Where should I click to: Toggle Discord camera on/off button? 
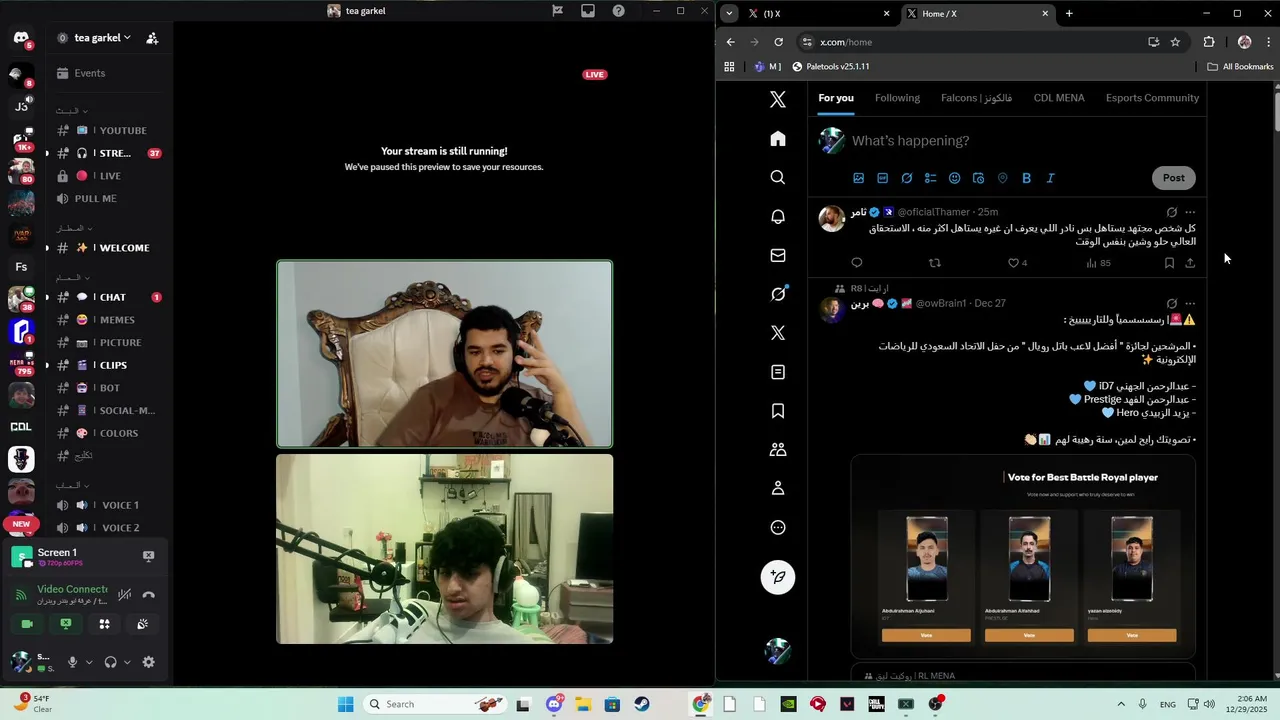[27, 624]
